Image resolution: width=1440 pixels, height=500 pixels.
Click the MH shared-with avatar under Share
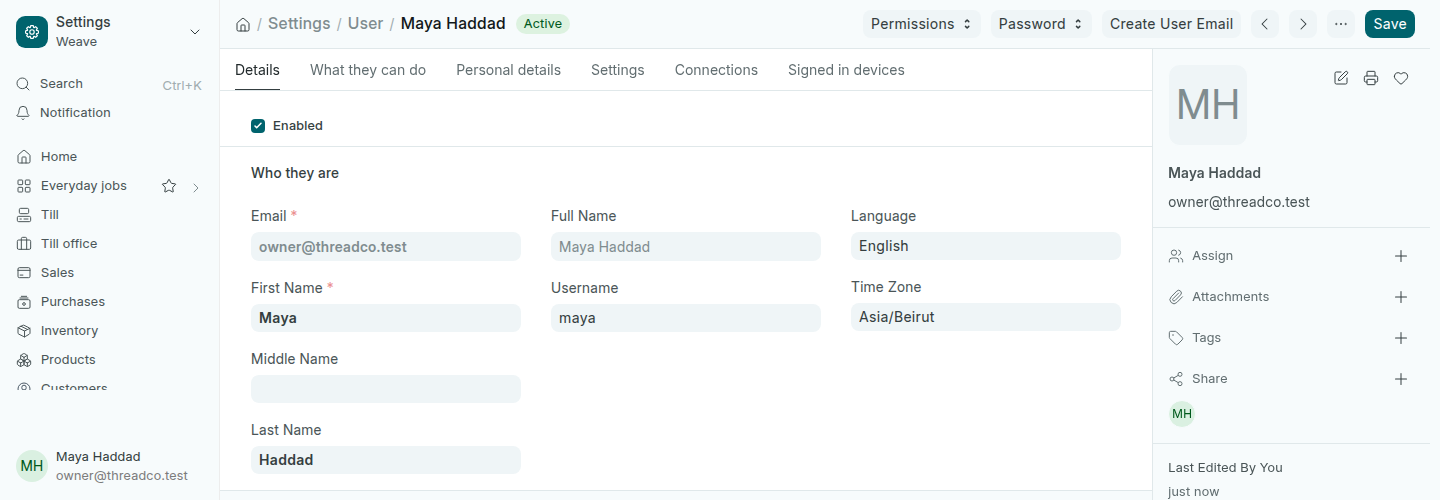tap(1182, 414)
